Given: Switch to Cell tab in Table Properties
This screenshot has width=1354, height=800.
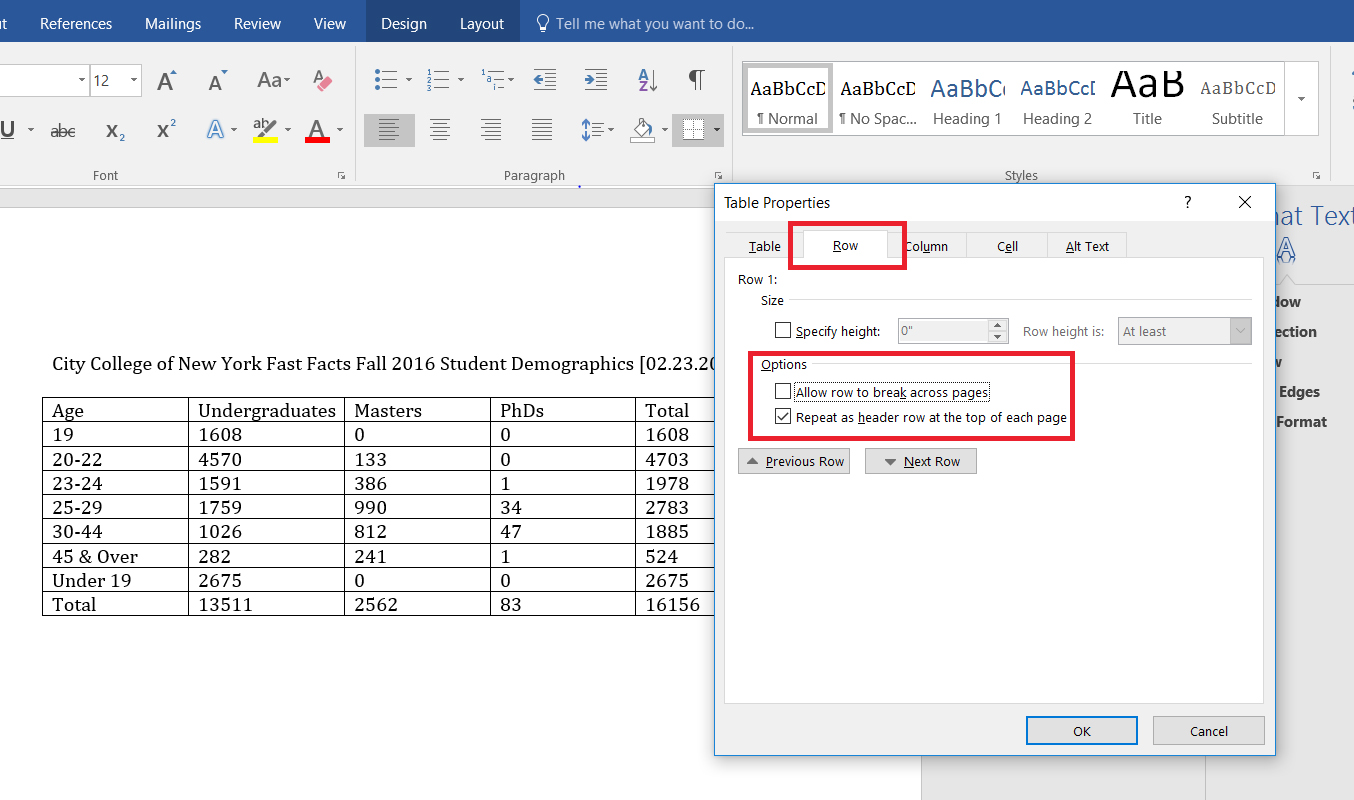Looking at the screenshot, I should point(1008,246).
